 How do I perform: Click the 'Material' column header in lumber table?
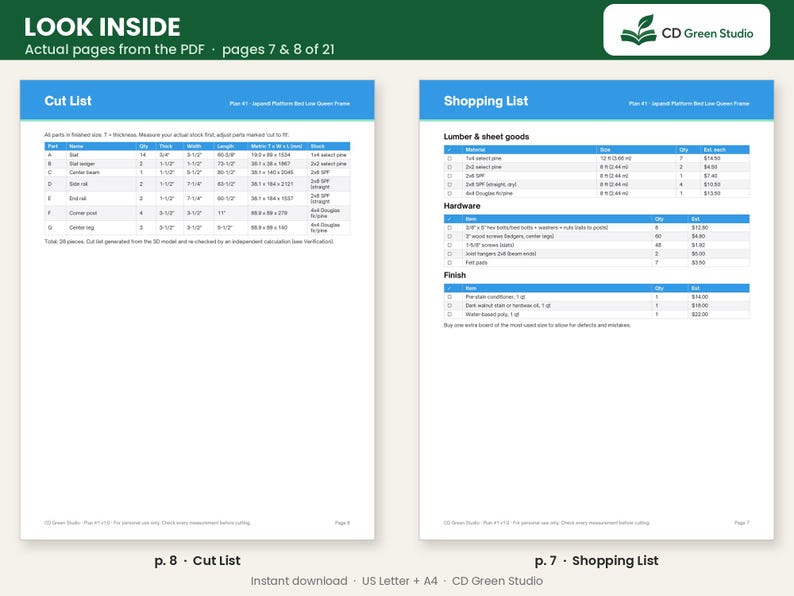[x=475, y=150]
